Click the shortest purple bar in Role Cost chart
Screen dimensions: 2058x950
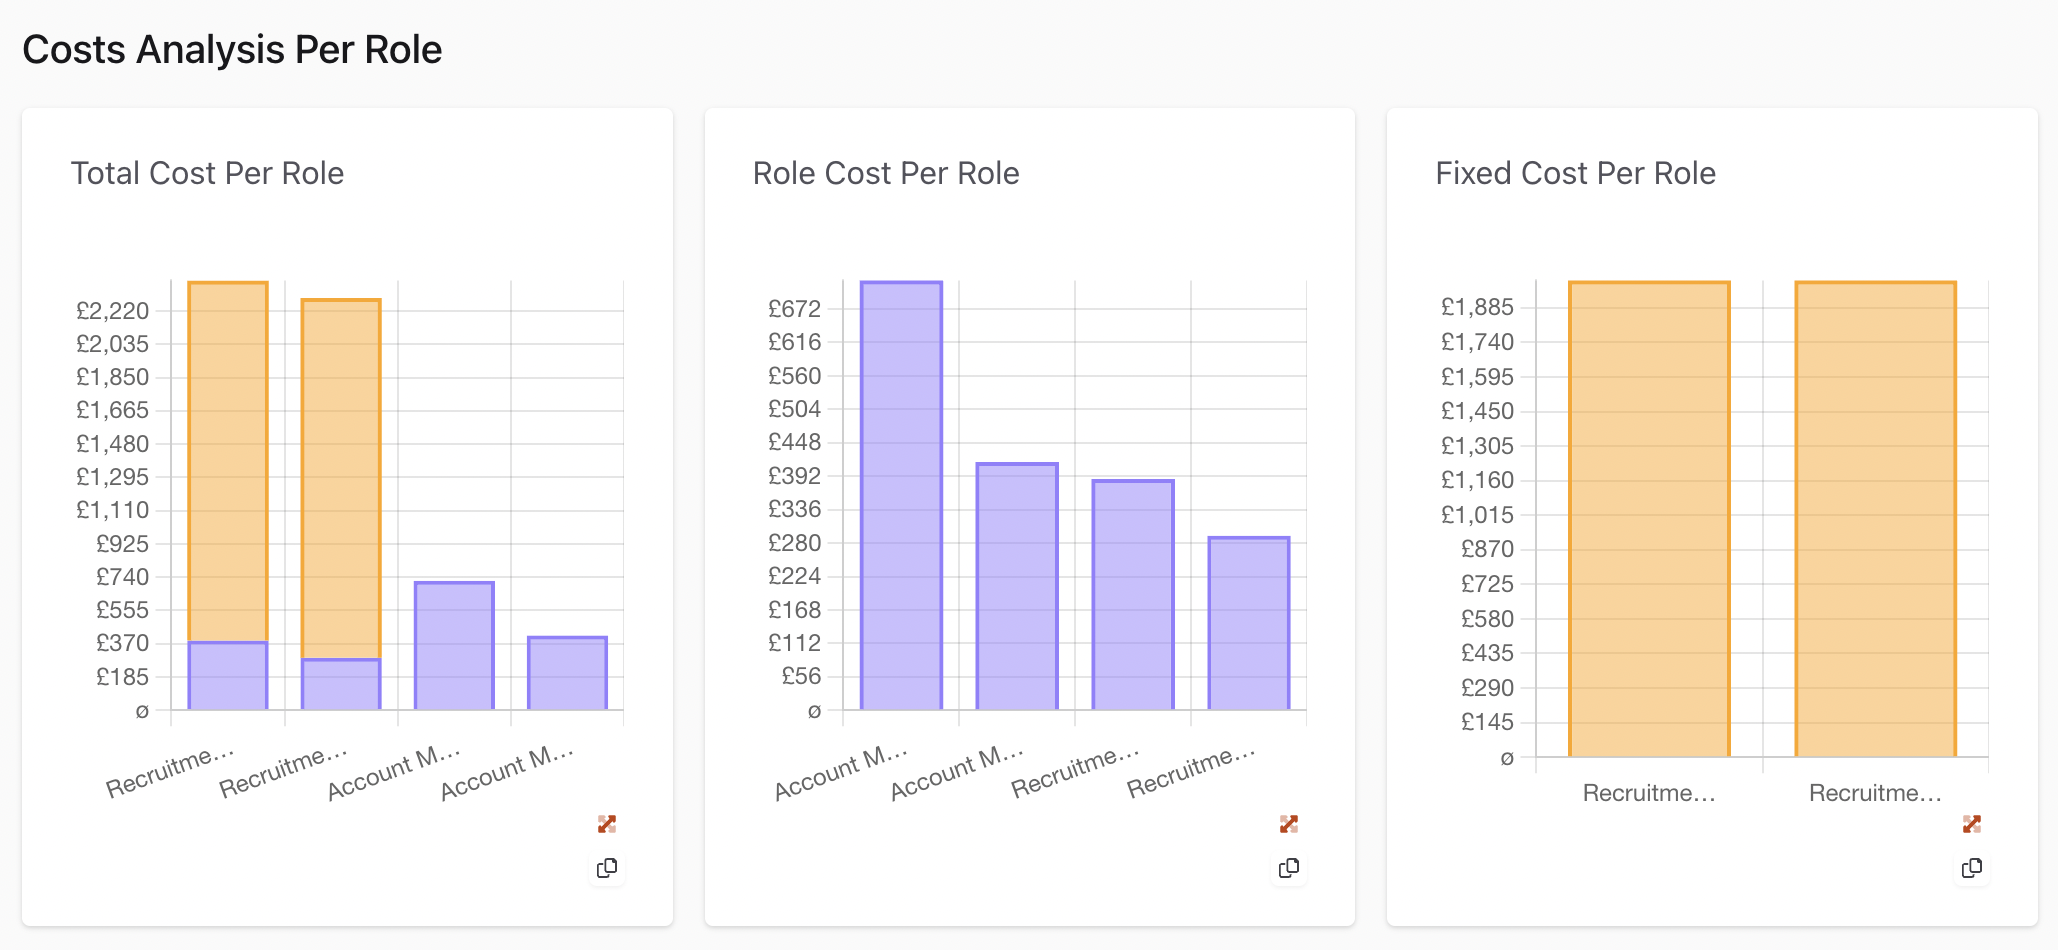click(1250, 620)
